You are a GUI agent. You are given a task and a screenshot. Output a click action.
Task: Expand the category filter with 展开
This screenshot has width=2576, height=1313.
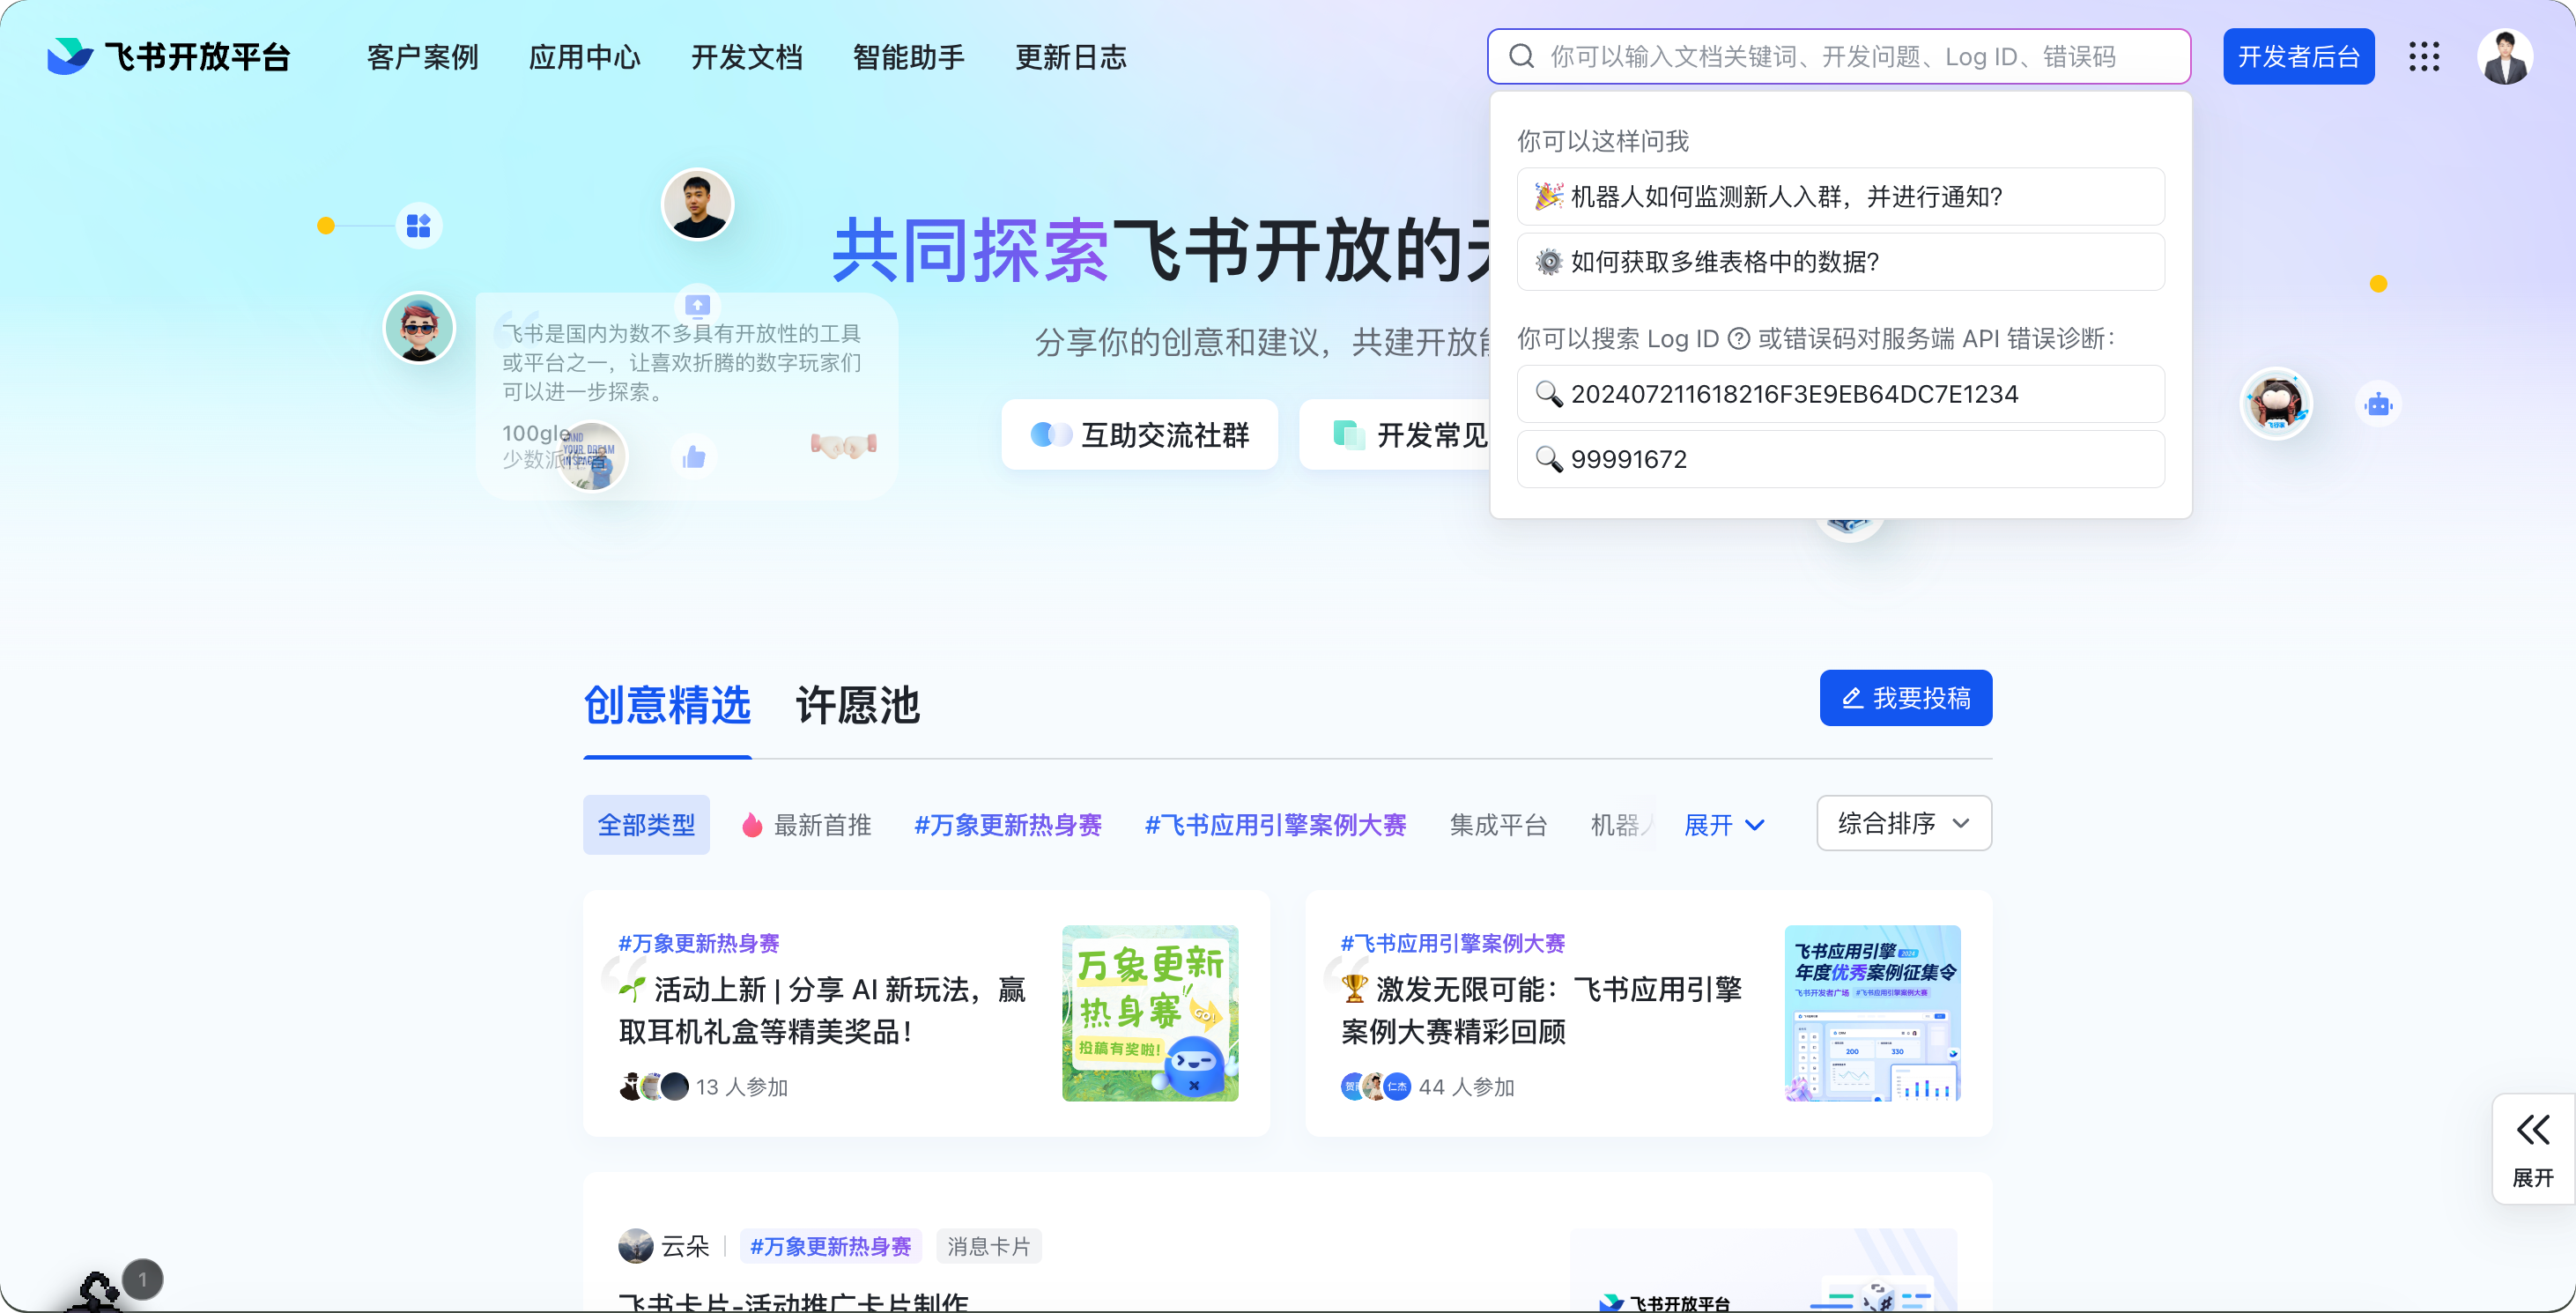coord(1724,825)
